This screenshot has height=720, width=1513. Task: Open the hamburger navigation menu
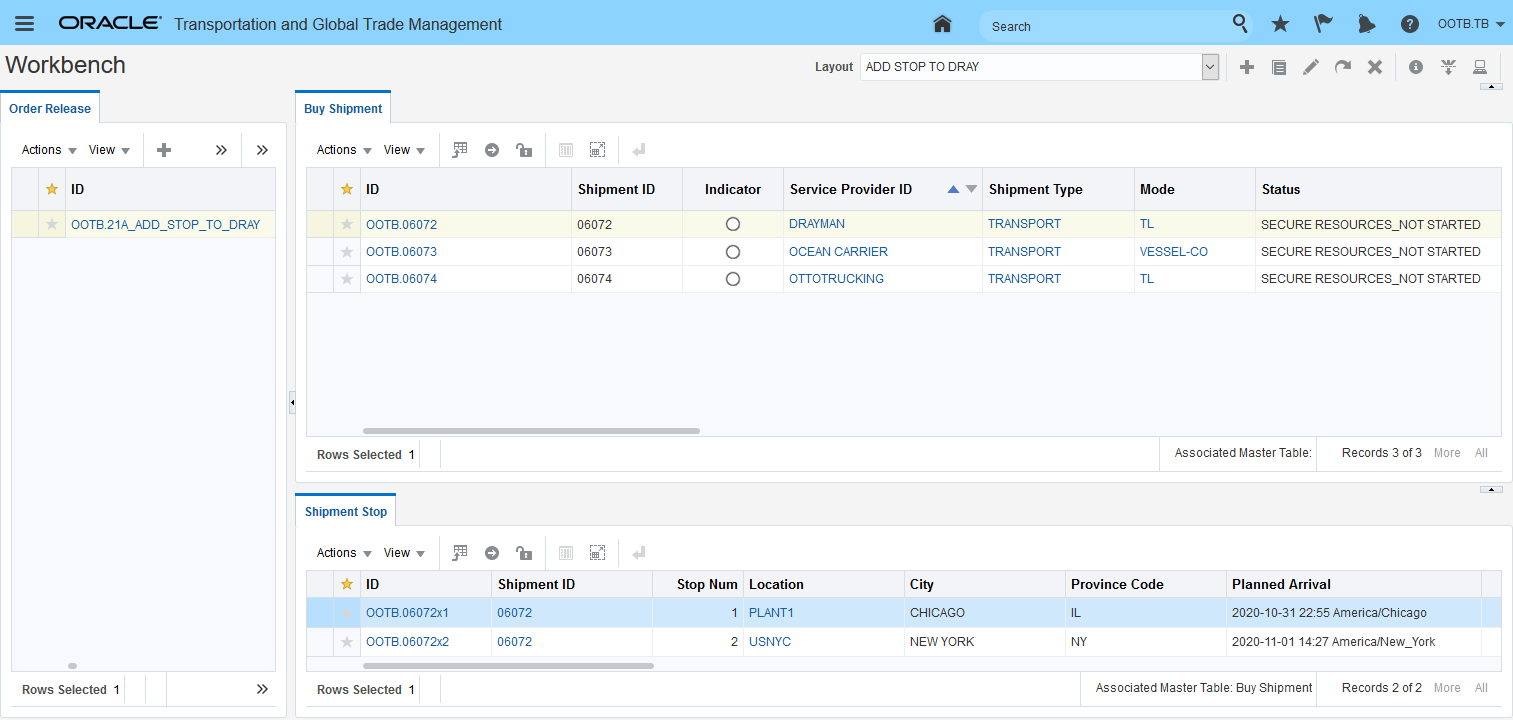[24, 24]
